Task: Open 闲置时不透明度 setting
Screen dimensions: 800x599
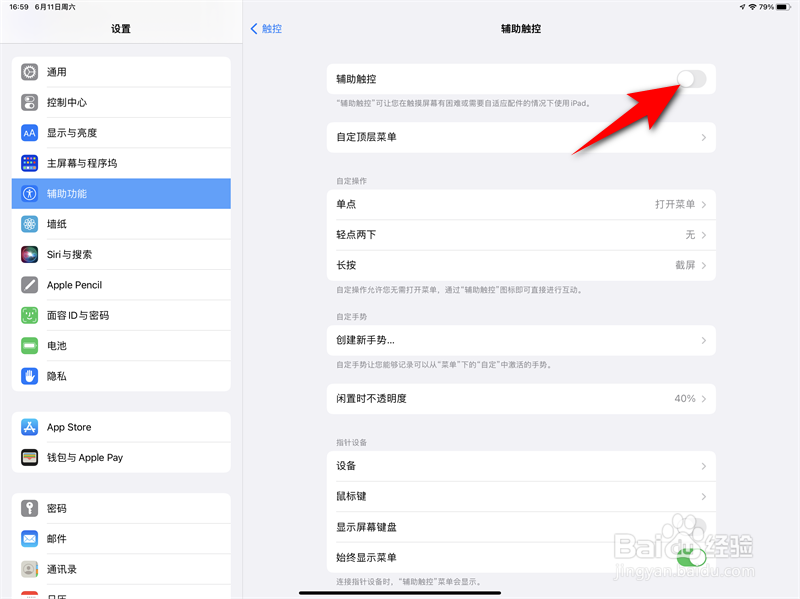Action: tap(521, 399)
